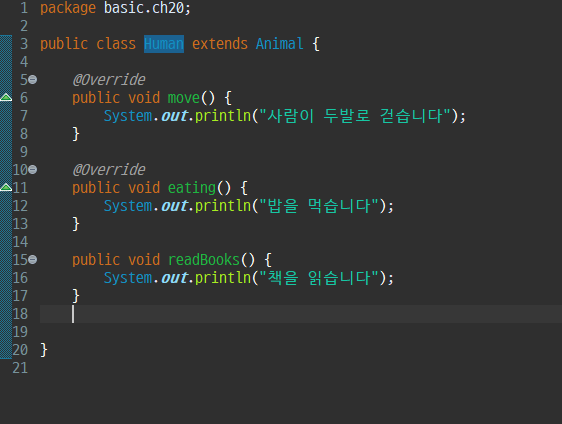562x424 pixels.
Task: Click the readBooks method name
Action: click(x=204, y=260)
